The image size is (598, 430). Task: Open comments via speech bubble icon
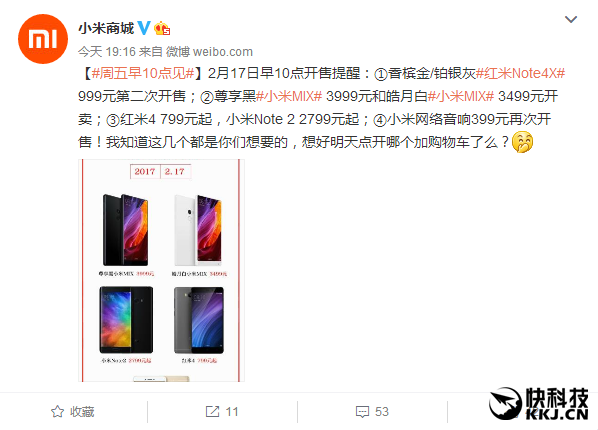(362, 412)
